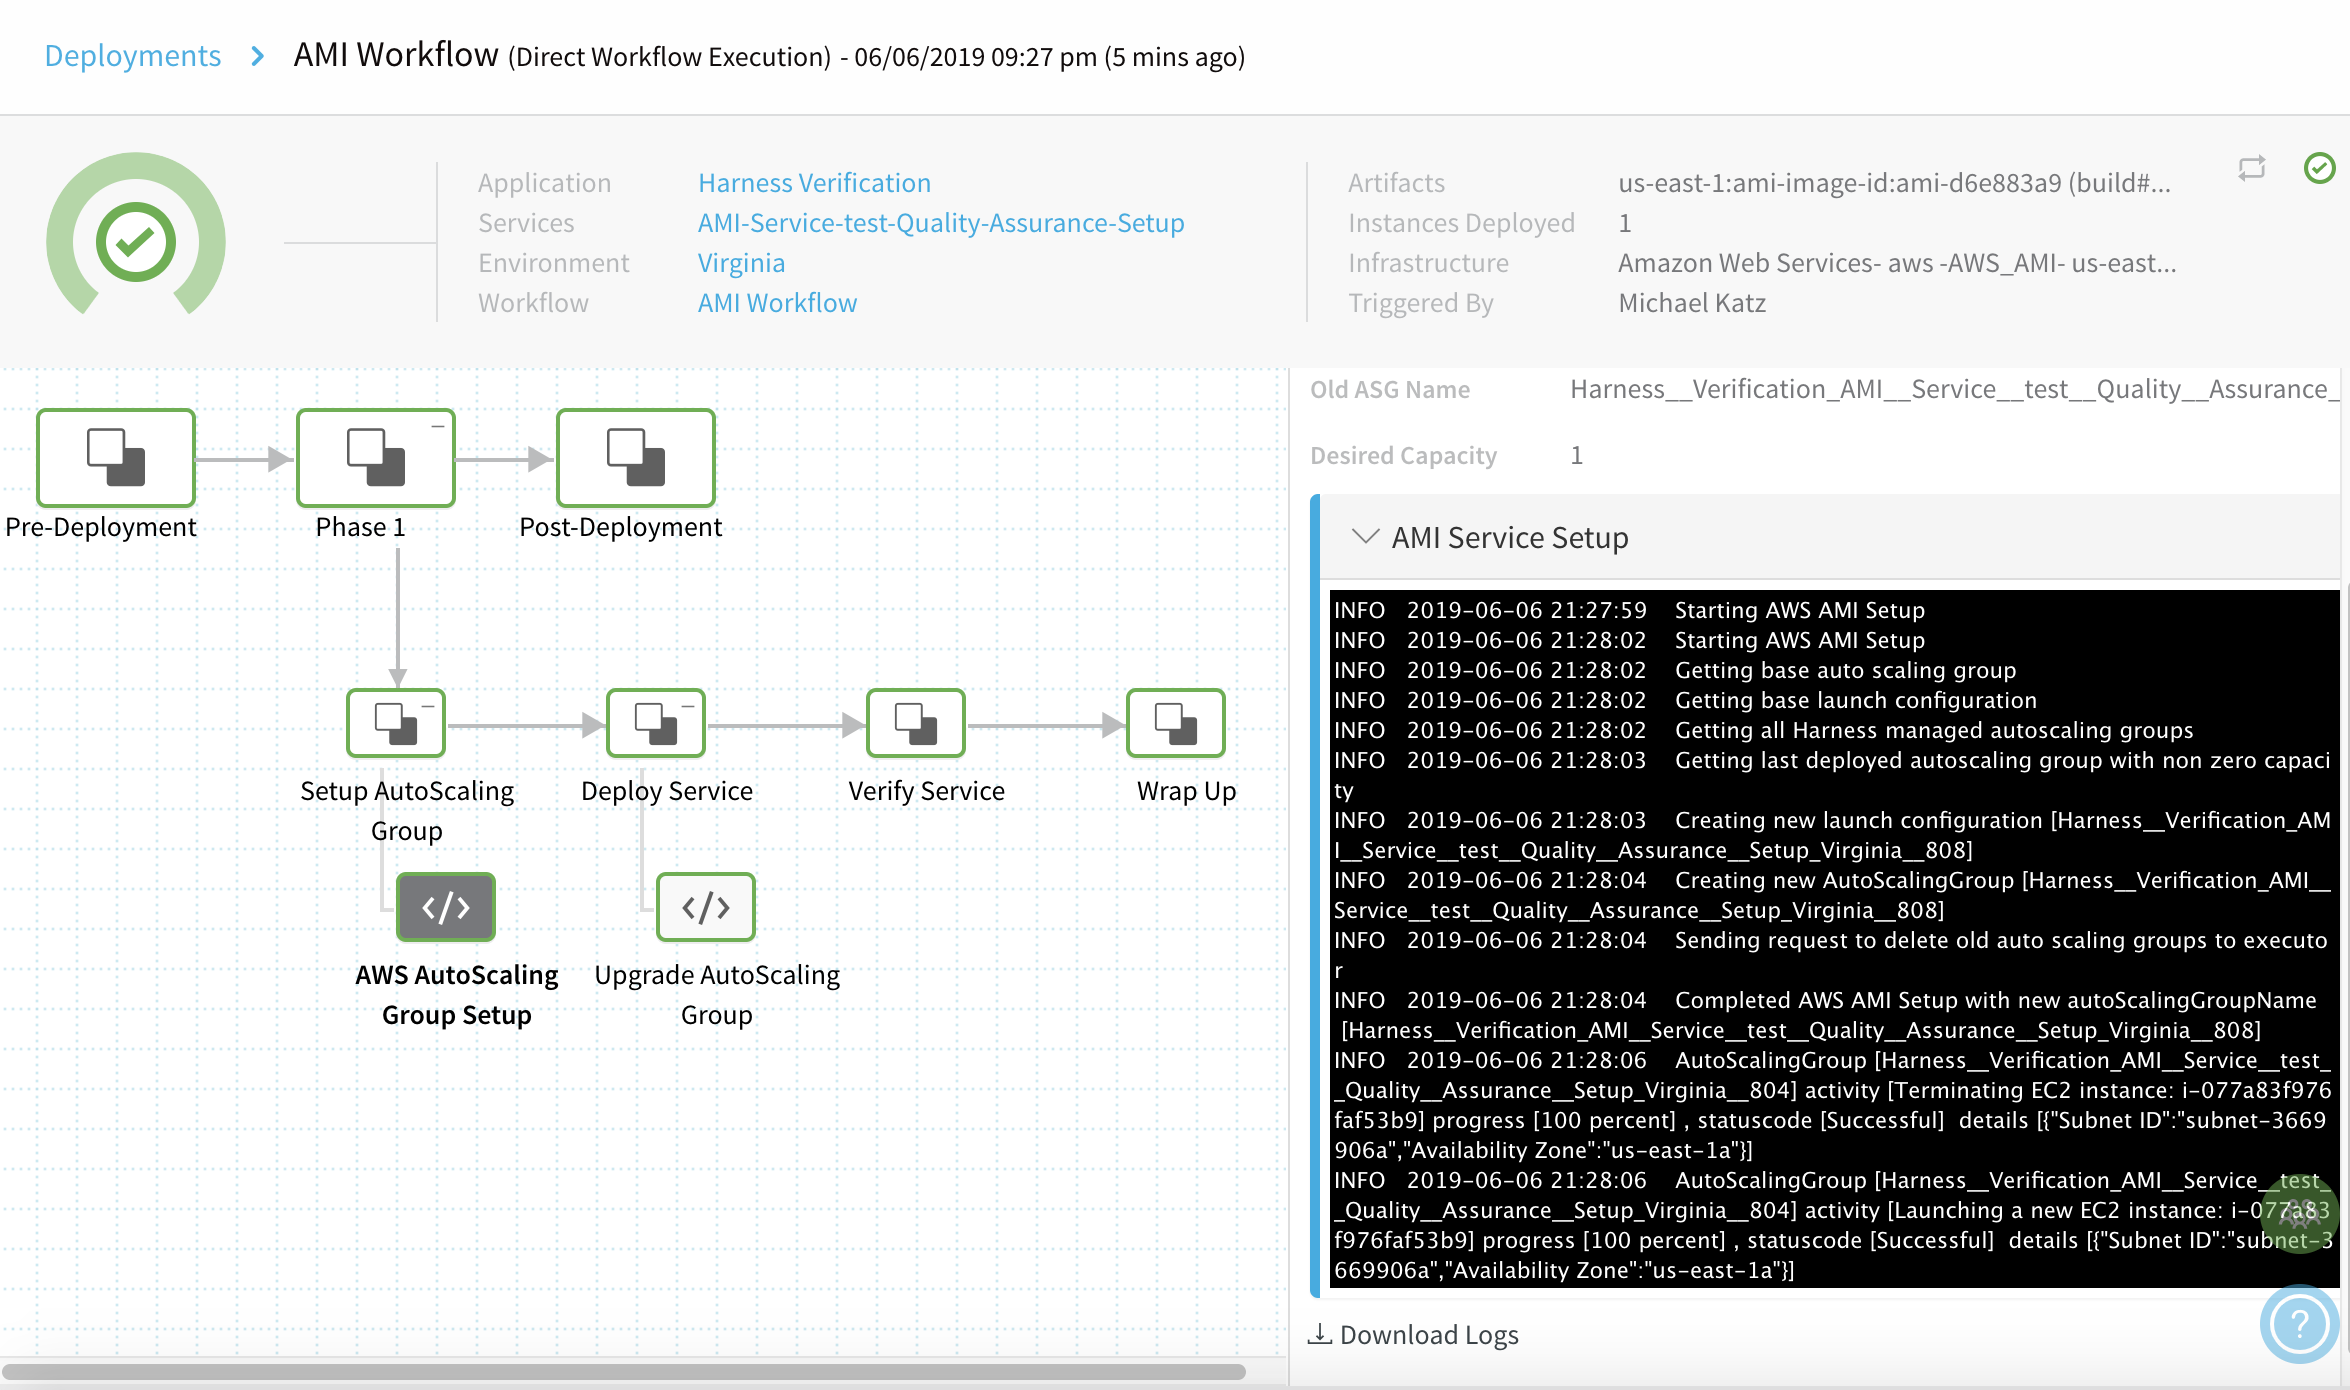Select the Upgrade AutoScaling Group command node

point(706,907)
